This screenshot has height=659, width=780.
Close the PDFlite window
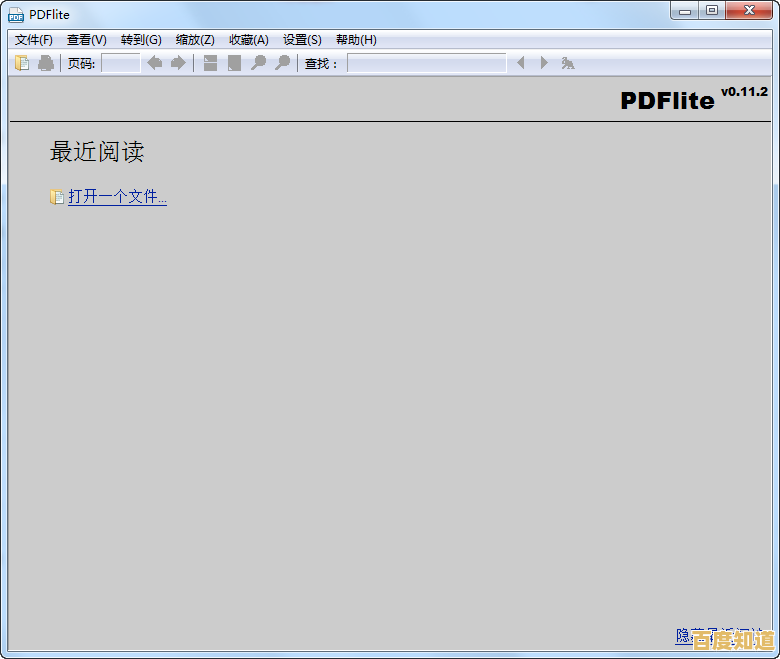pyautogui.click(x=749, y=10)
